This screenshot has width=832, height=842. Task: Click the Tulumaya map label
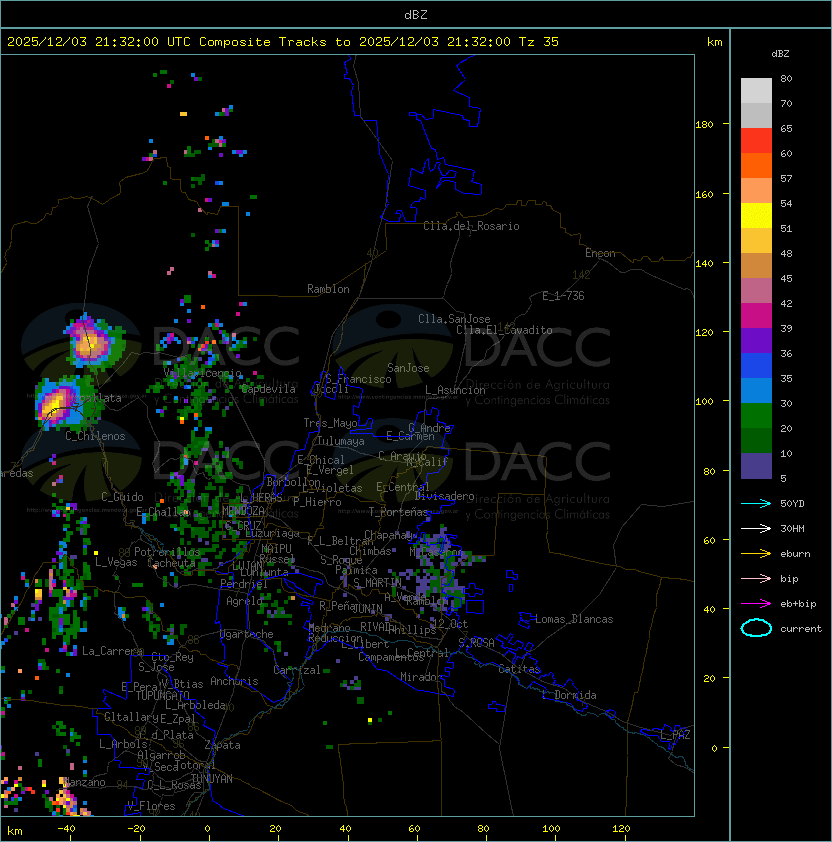pos(341,441)
